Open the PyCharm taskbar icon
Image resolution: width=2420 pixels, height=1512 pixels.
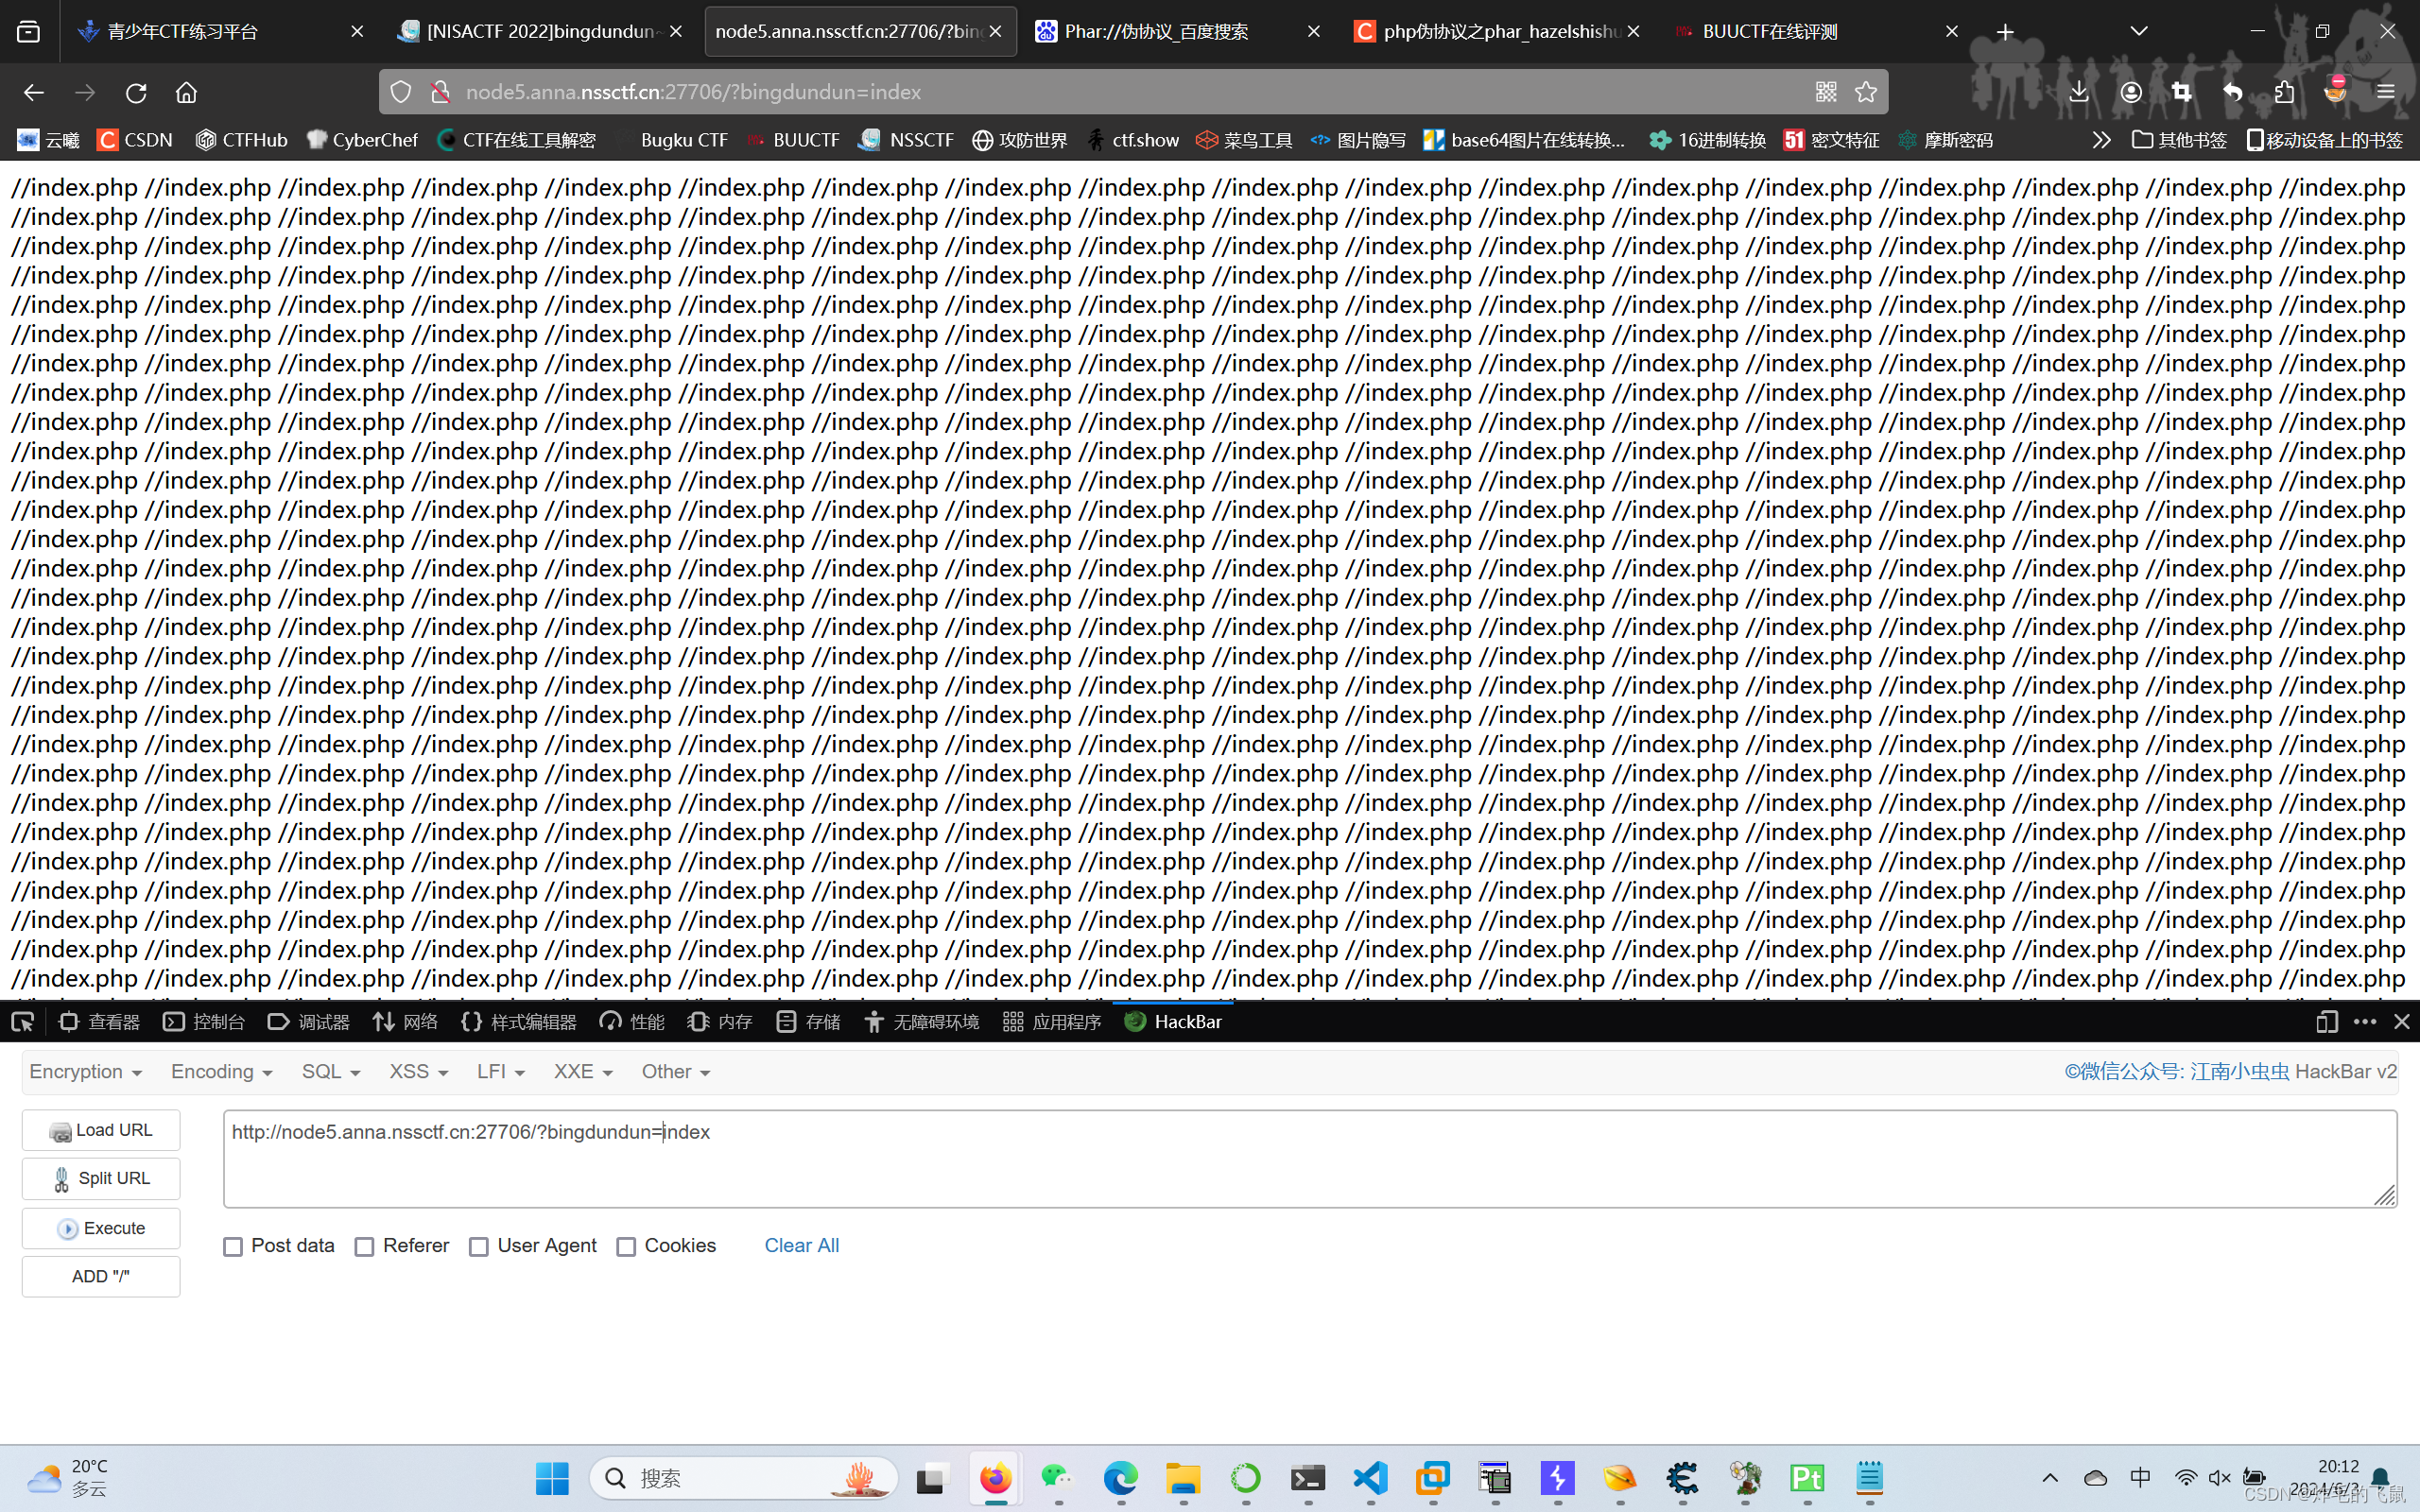(x=1808, y=1477)
